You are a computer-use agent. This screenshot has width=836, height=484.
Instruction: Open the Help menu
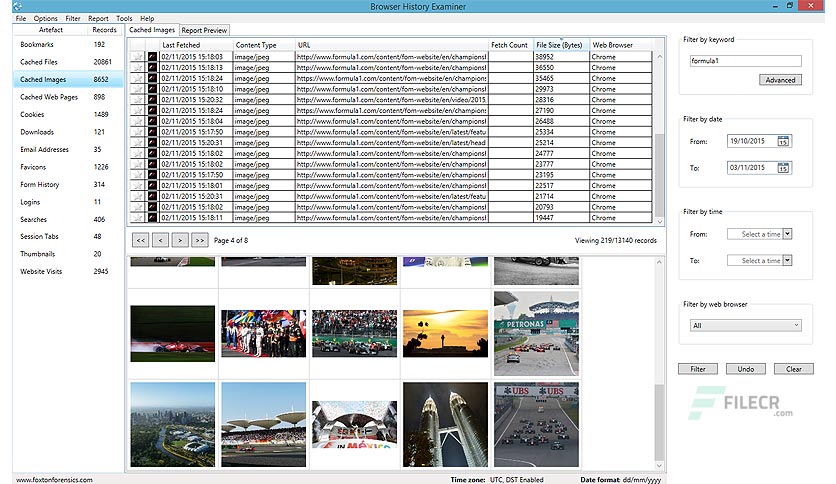coord(147,18)
